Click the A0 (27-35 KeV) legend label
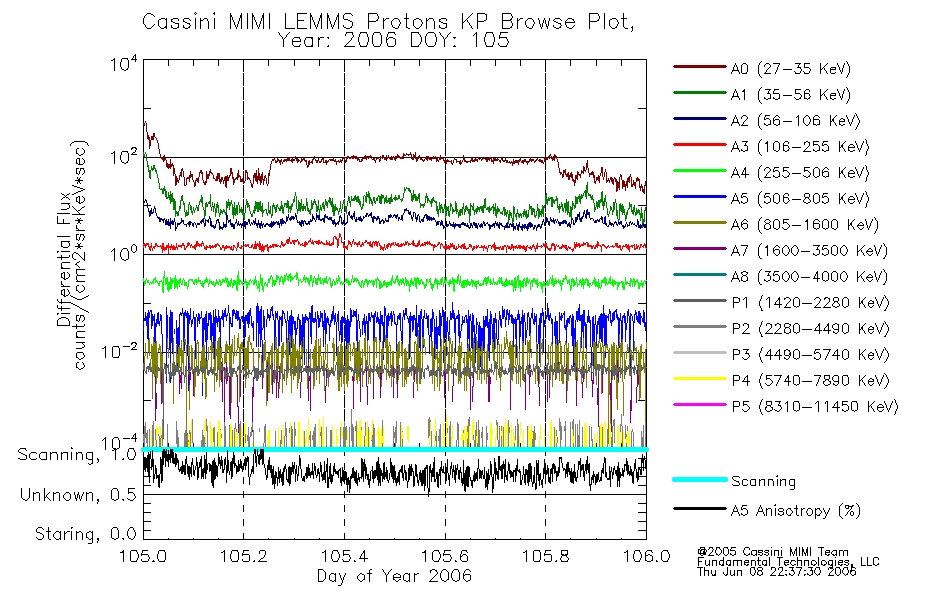The height and width of the screenshot is (600, 950). point(791,69)
